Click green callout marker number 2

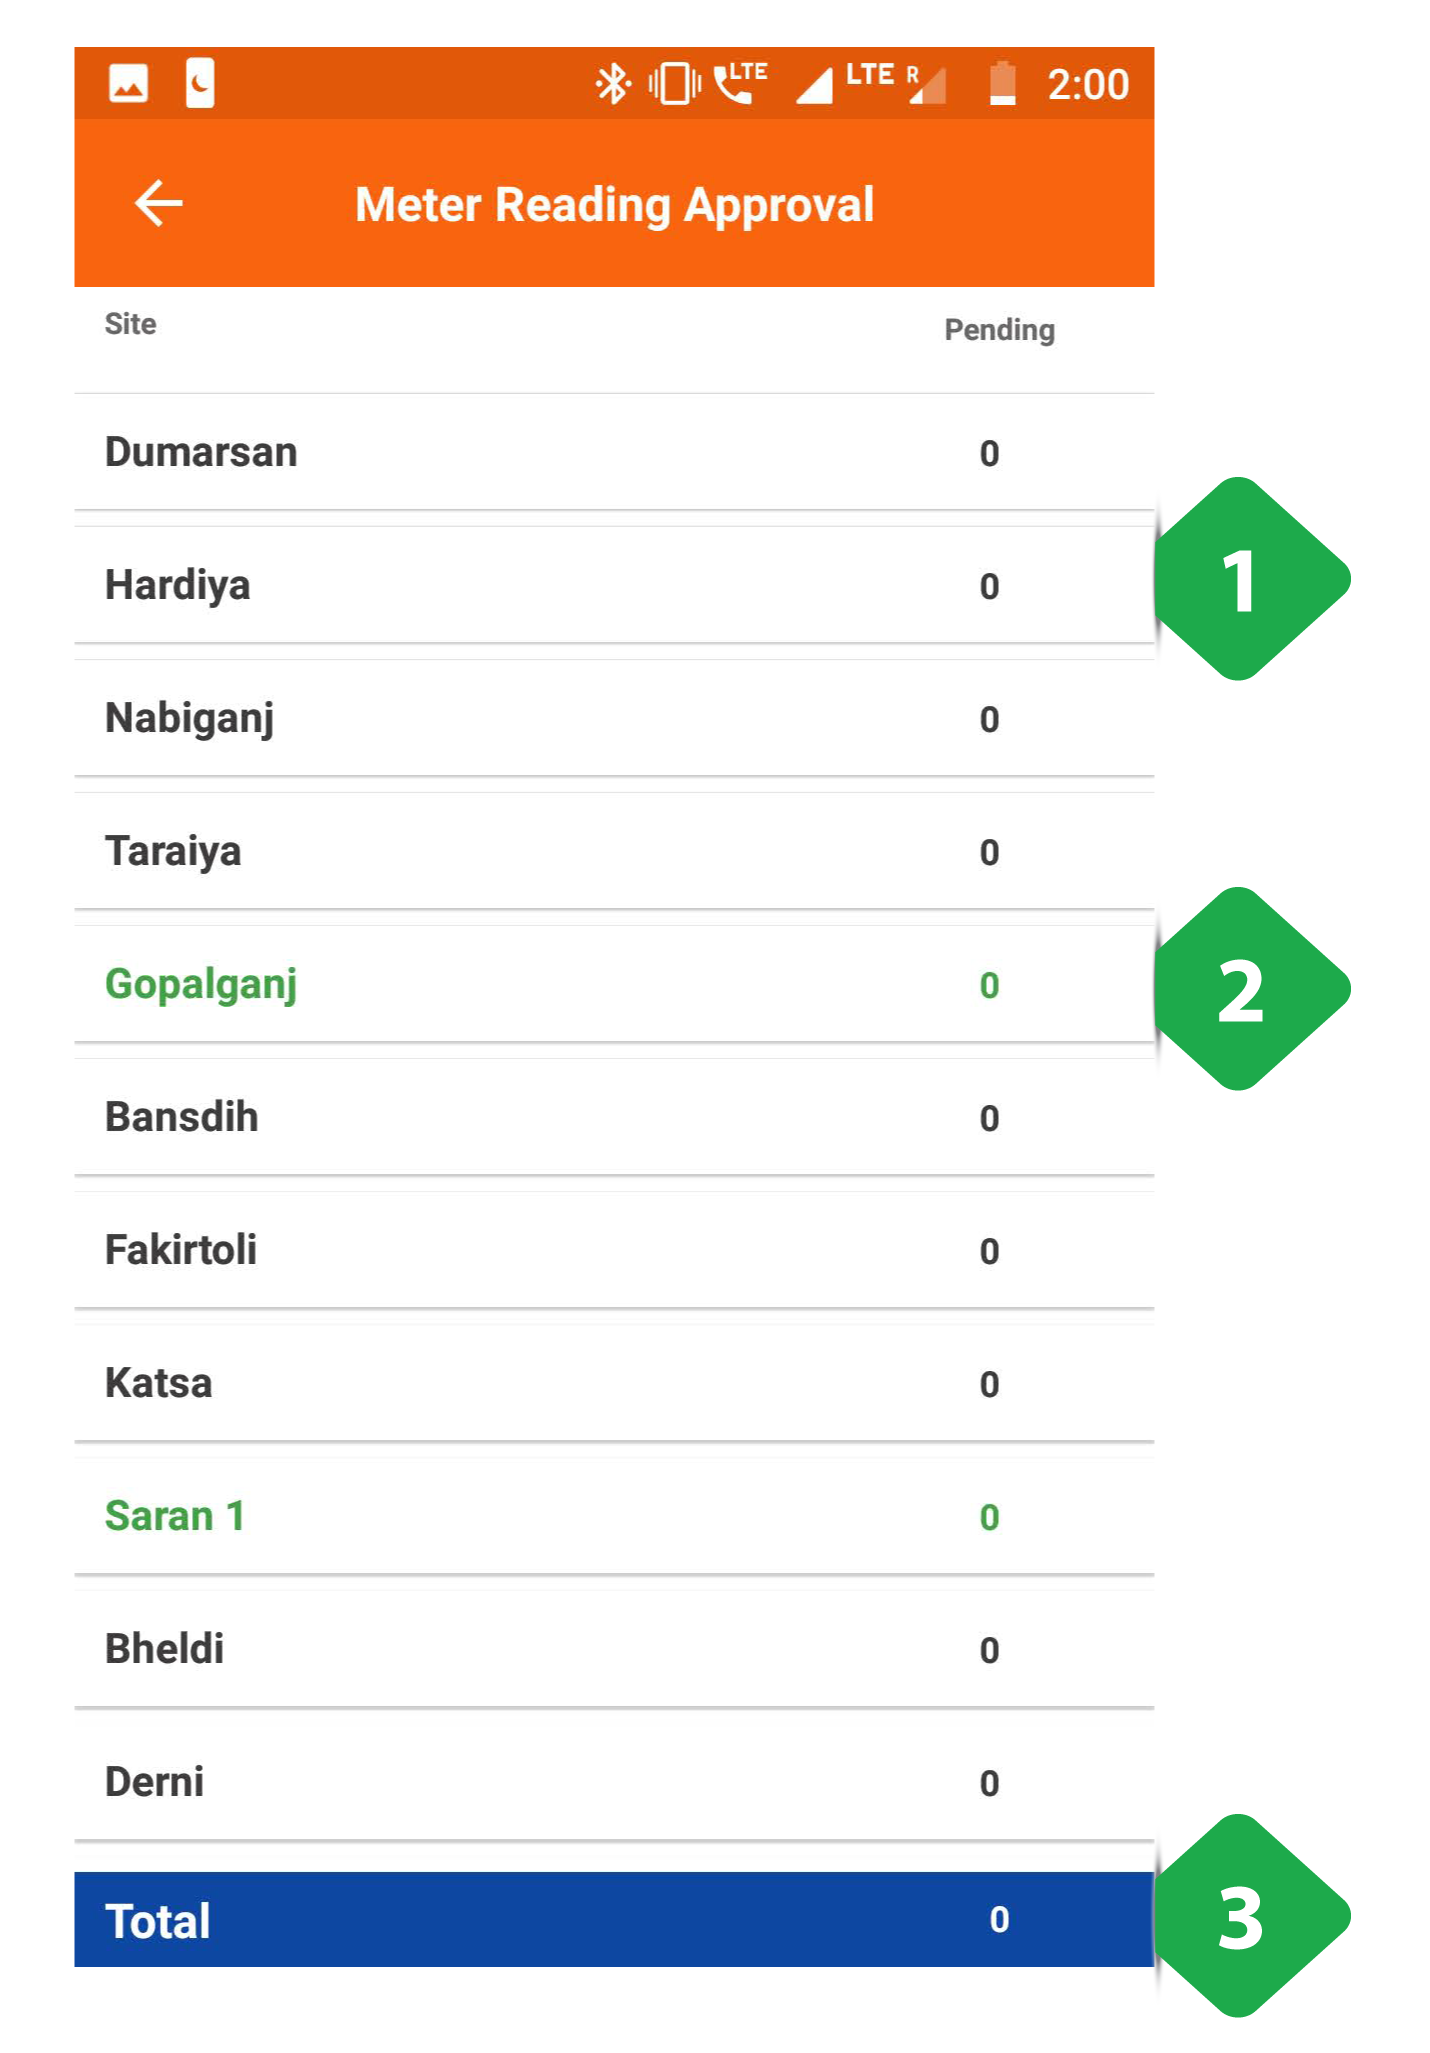click(1251, 989)
